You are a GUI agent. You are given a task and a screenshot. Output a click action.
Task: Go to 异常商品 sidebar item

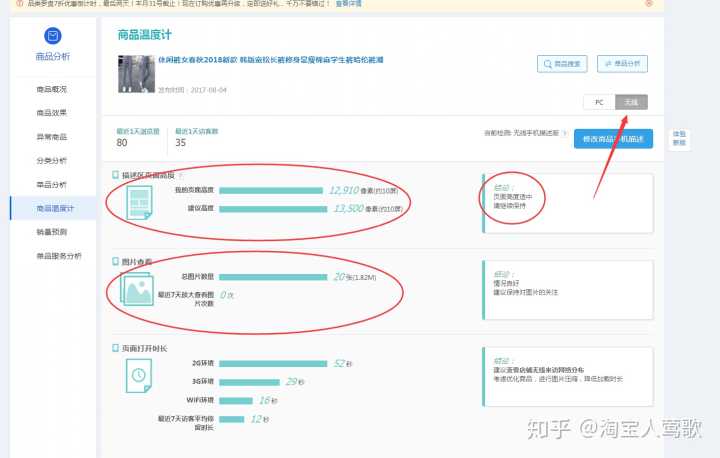pos(52,137)
